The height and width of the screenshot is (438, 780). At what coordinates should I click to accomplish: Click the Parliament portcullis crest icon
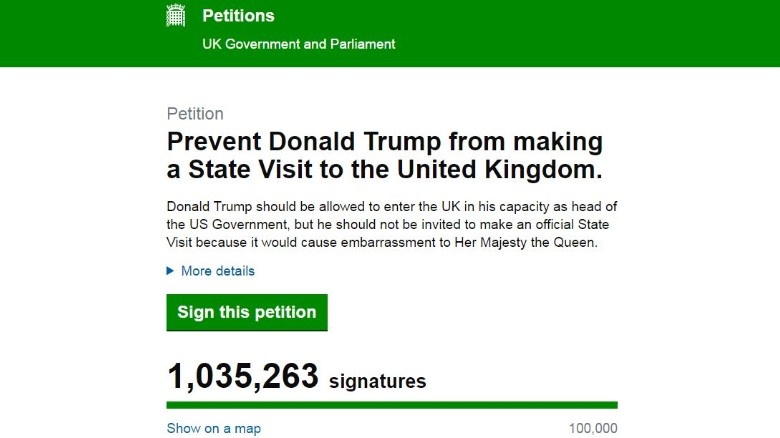pos(177,16)
